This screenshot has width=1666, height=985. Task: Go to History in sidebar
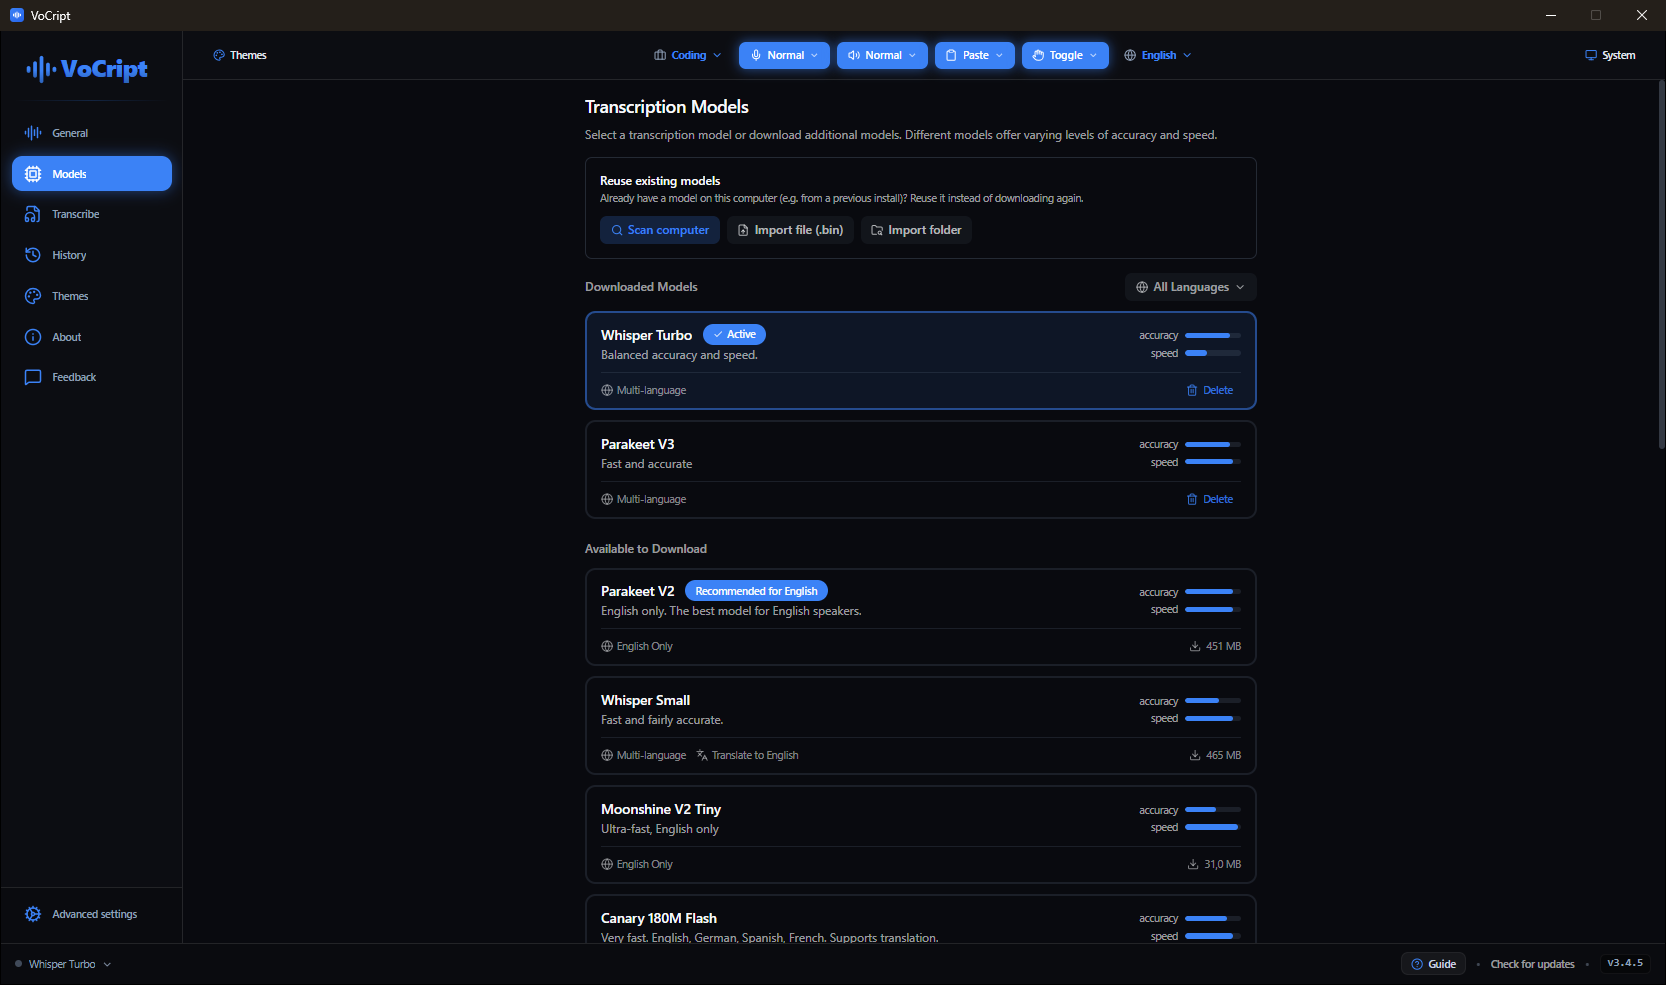coord(91,255)
